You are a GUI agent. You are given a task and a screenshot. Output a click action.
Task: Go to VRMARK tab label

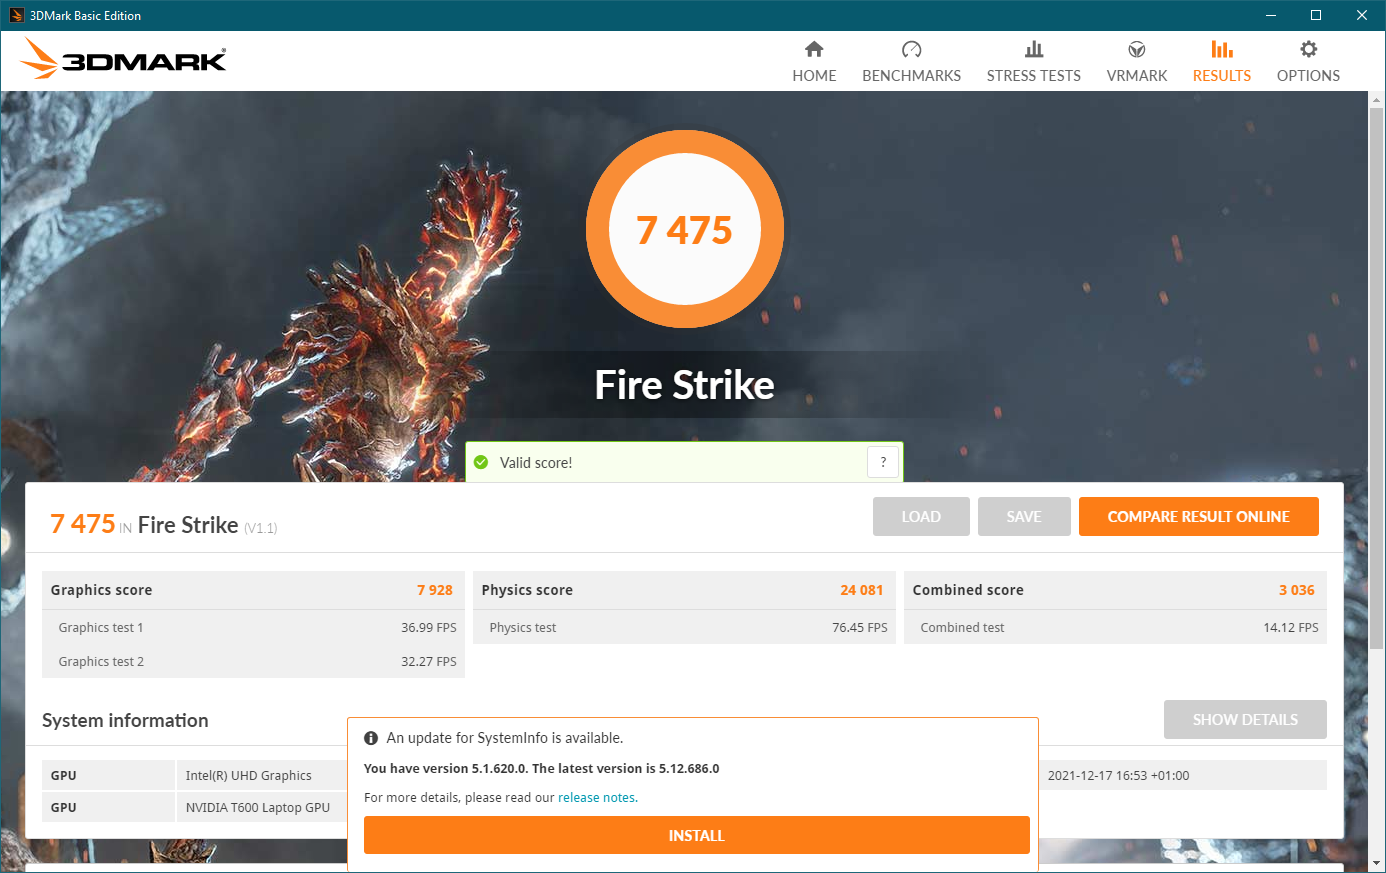click(1137, 76)
